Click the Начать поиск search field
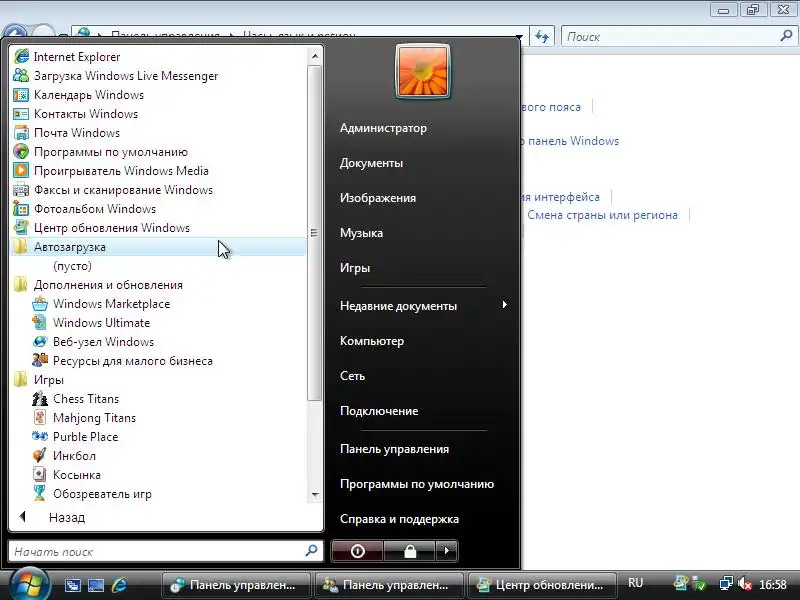The image size is (800, 600). 166,552
